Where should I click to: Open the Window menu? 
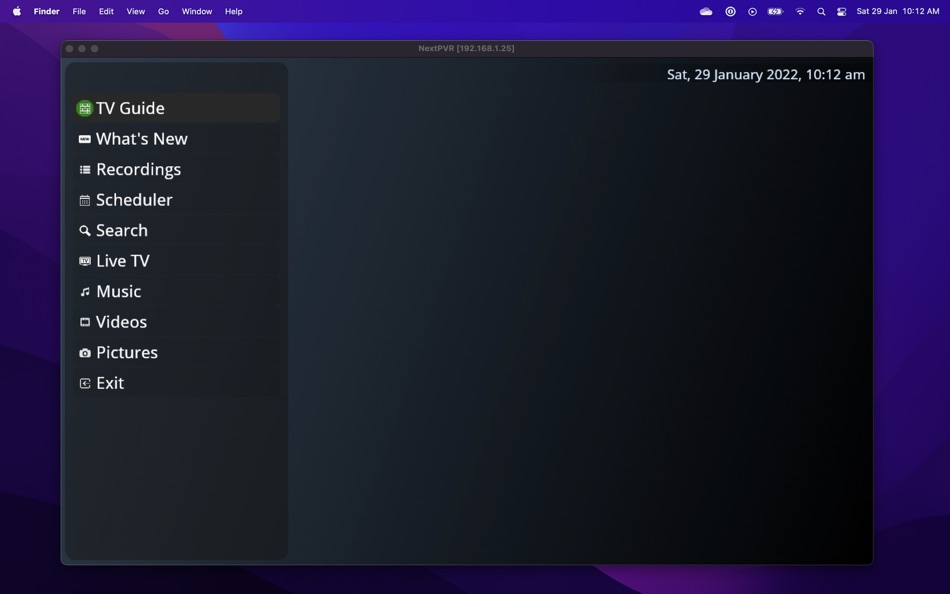coord(197,11)
